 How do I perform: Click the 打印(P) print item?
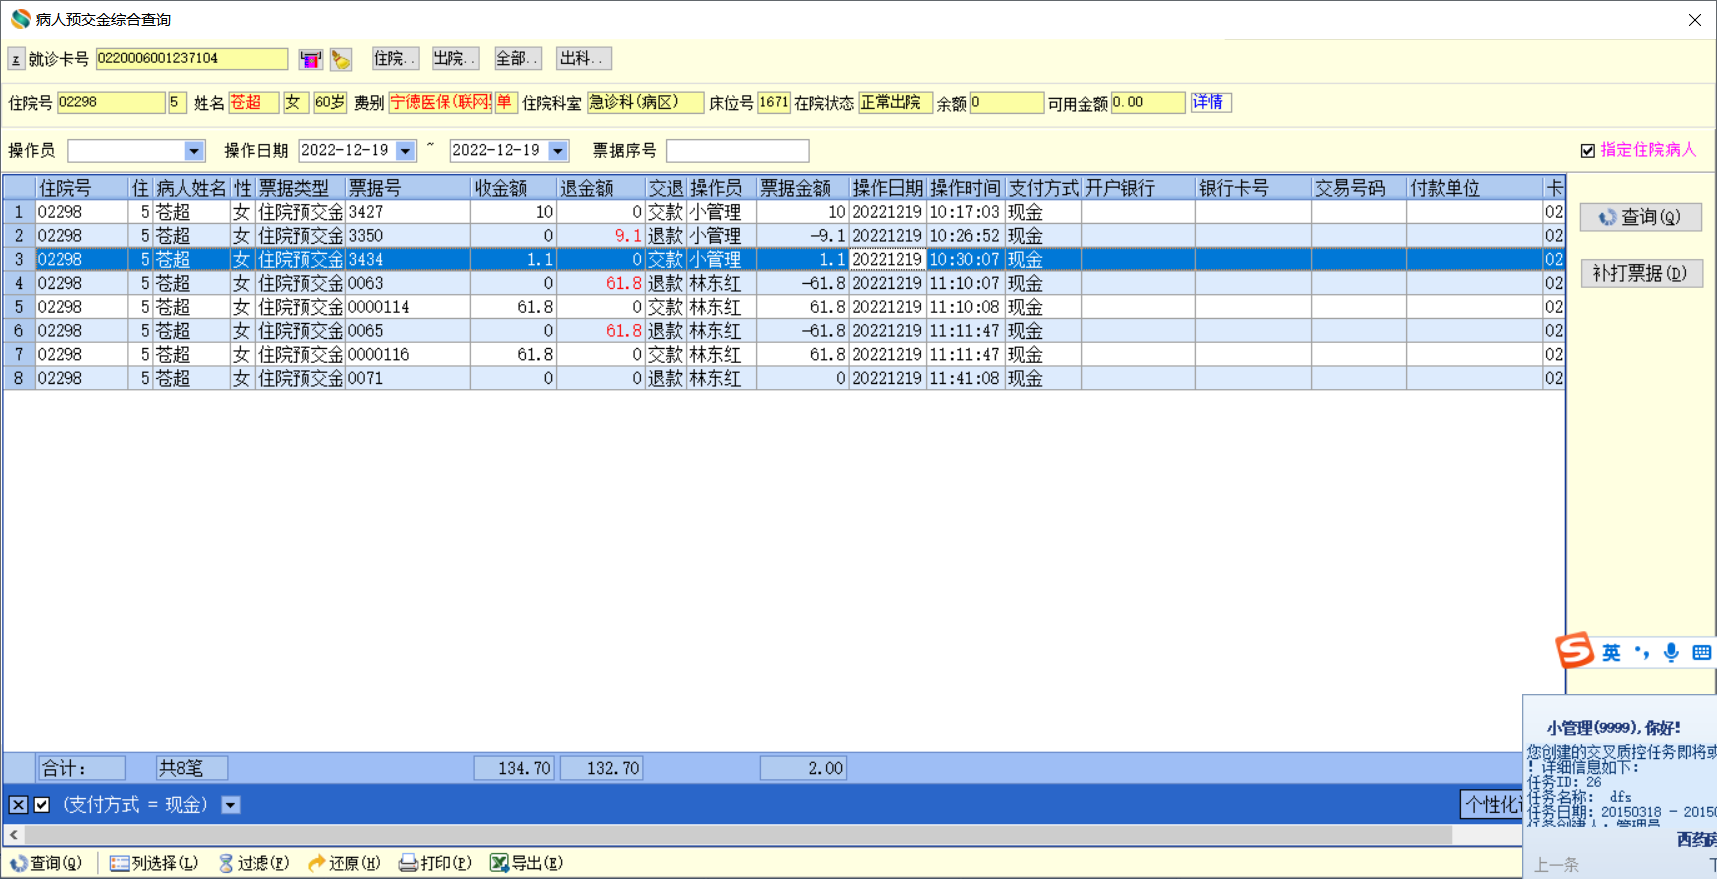(435, 863)
